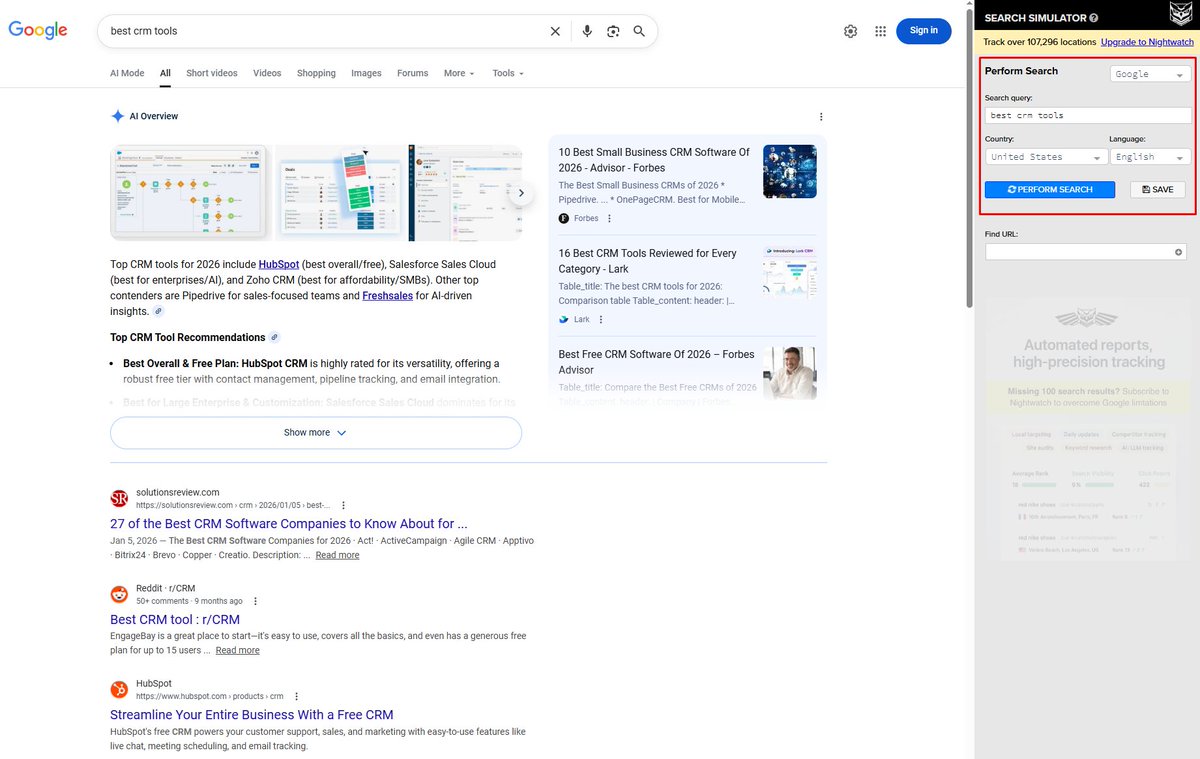This screenshot has width=1200, height=759.
Task: Open 27 of the Best CRM Software result
Action: 289,524
